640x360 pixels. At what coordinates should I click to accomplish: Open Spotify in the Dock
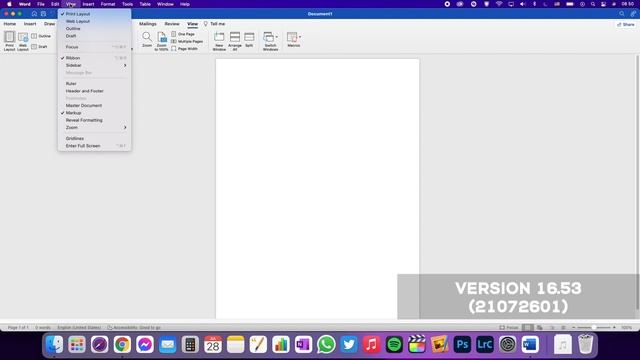[x=394, y=344]
